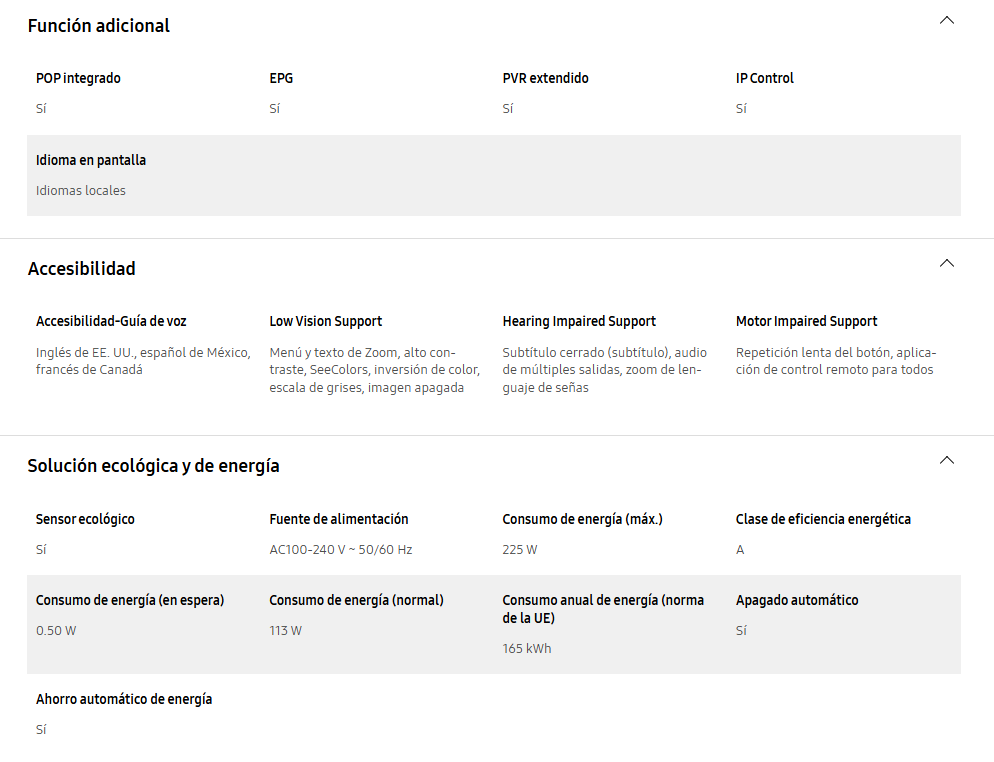Viewport: 994px width, 762px height.
Task: Collapse the Función adicional section chevron
Action: (946, 20)
